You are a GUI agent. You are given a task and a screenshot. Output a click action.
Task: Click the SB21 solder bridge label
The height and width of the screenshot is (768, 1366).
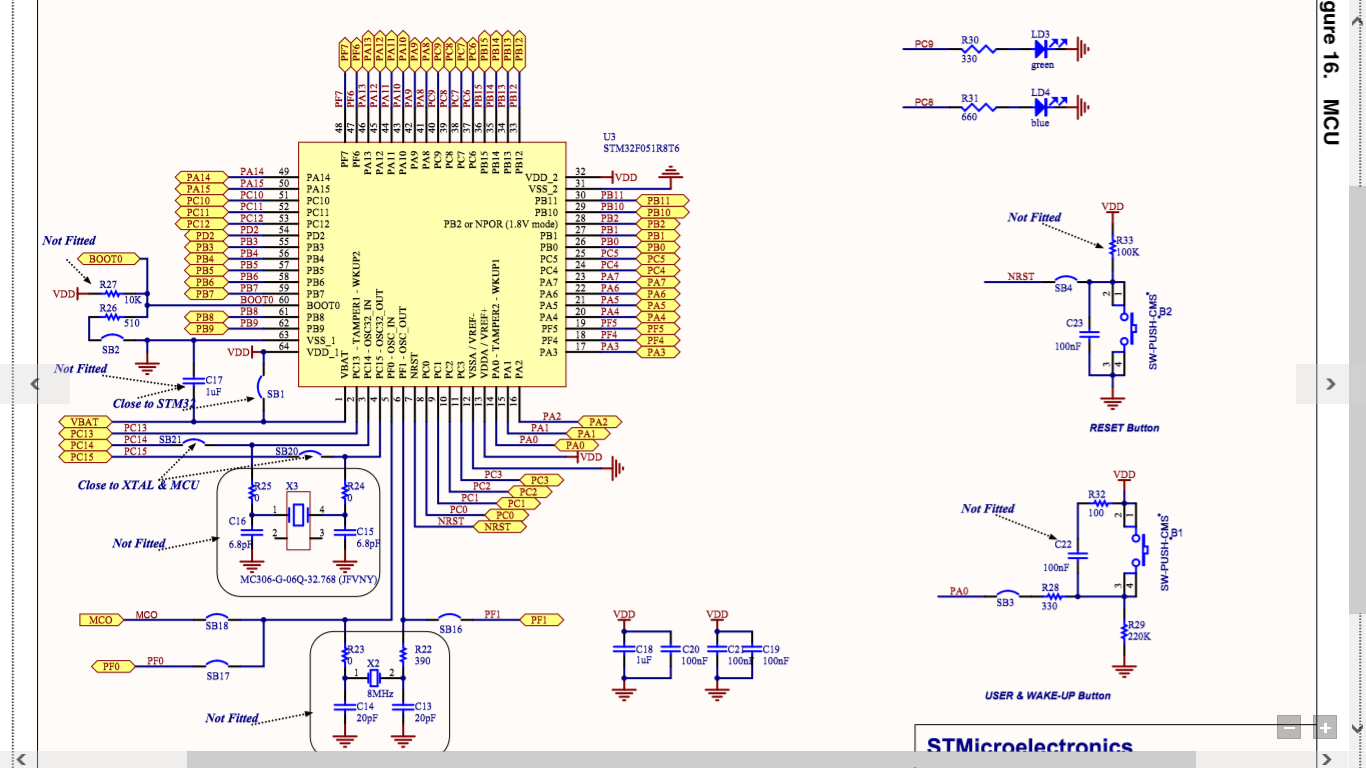pyautogui.click(x=171, y=440)
